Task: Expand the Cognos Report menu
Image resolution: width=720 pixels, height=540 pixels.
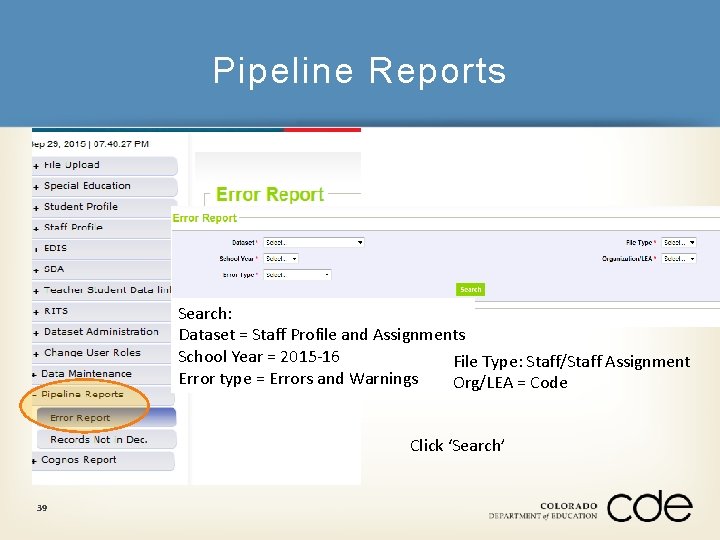Action: 103,460
